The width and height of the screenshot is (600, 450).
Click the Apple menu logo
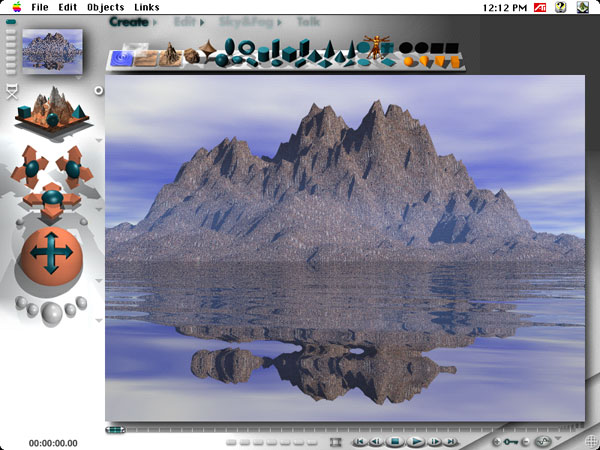pyautogui.click(x=17, y=7)
